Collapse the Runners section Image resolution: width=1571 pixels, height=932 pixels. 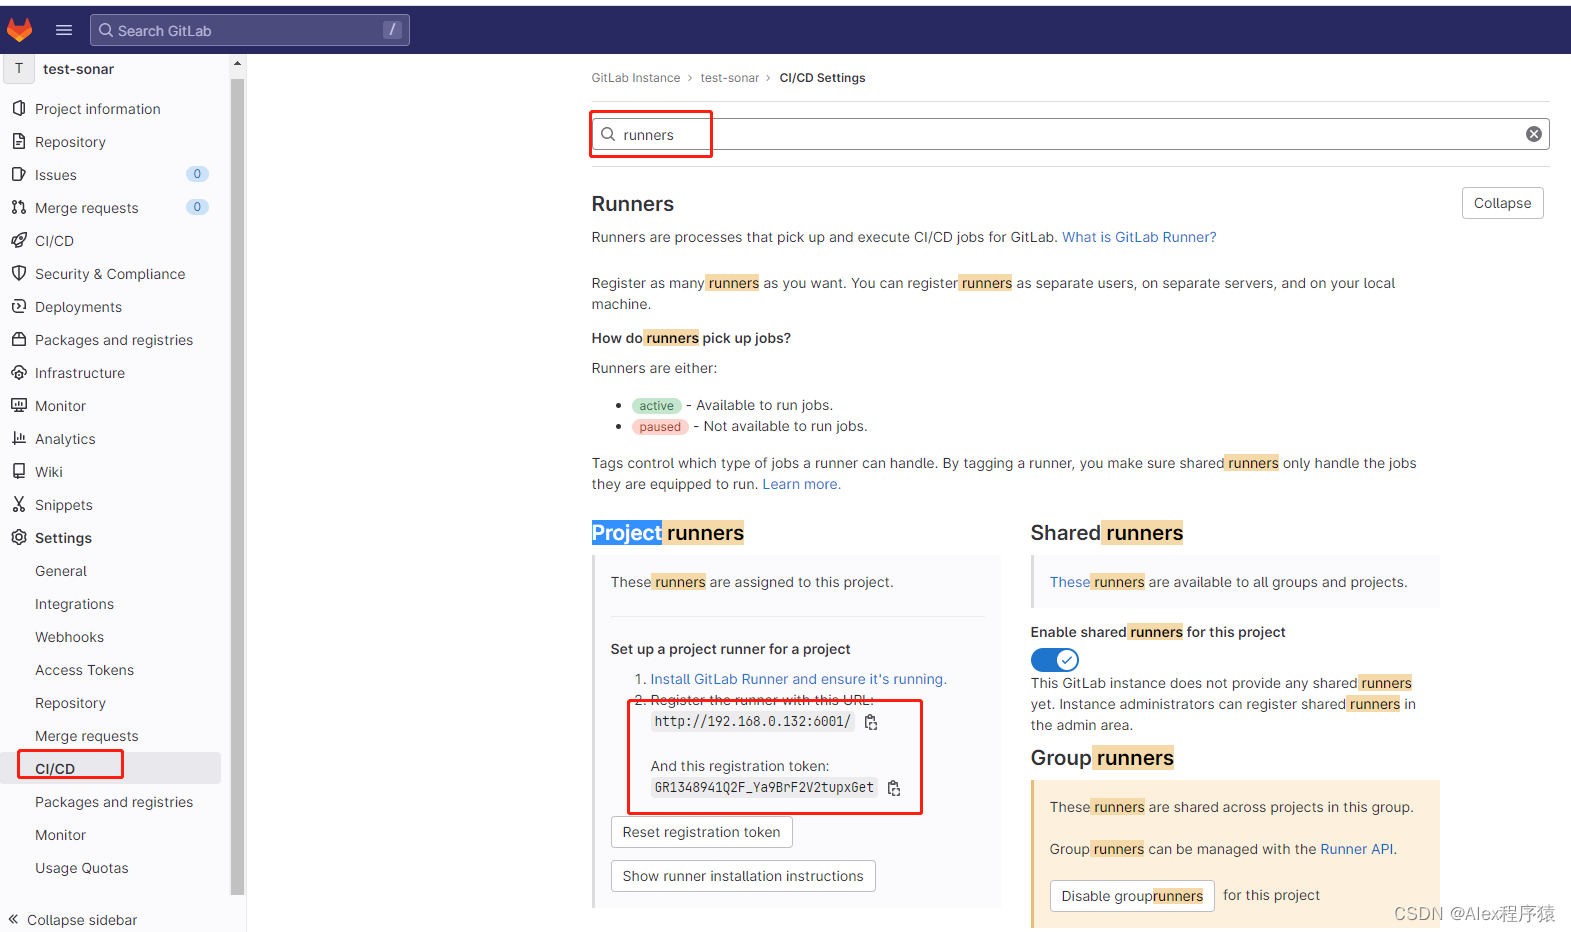tap(1502, 203)
